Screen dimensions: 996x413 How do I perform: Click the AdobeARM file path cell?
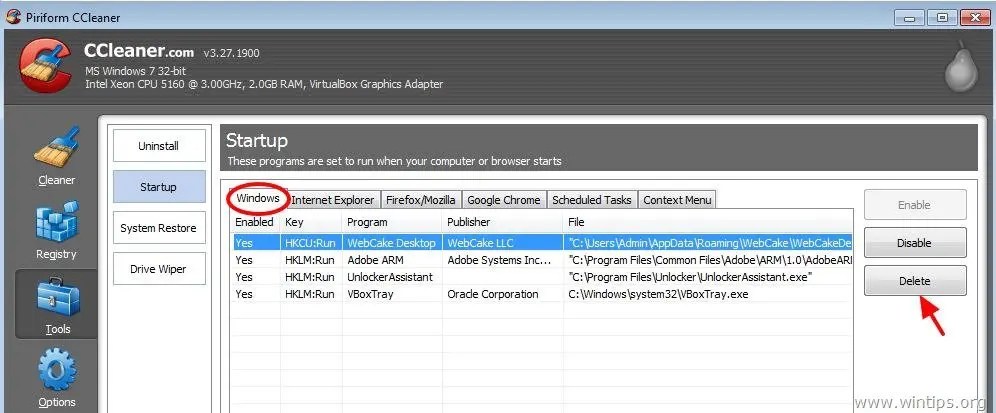(710, 260)
